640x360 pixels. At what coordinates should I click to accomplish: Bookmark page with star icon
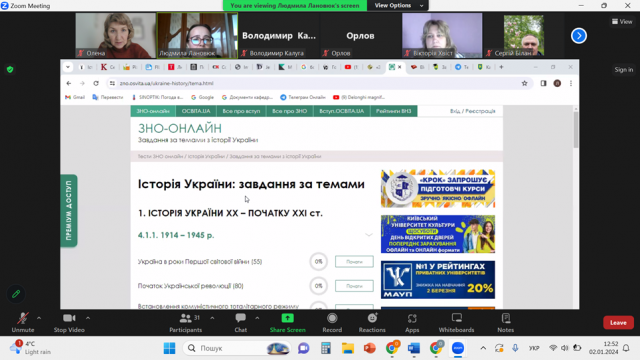[524, 83]
